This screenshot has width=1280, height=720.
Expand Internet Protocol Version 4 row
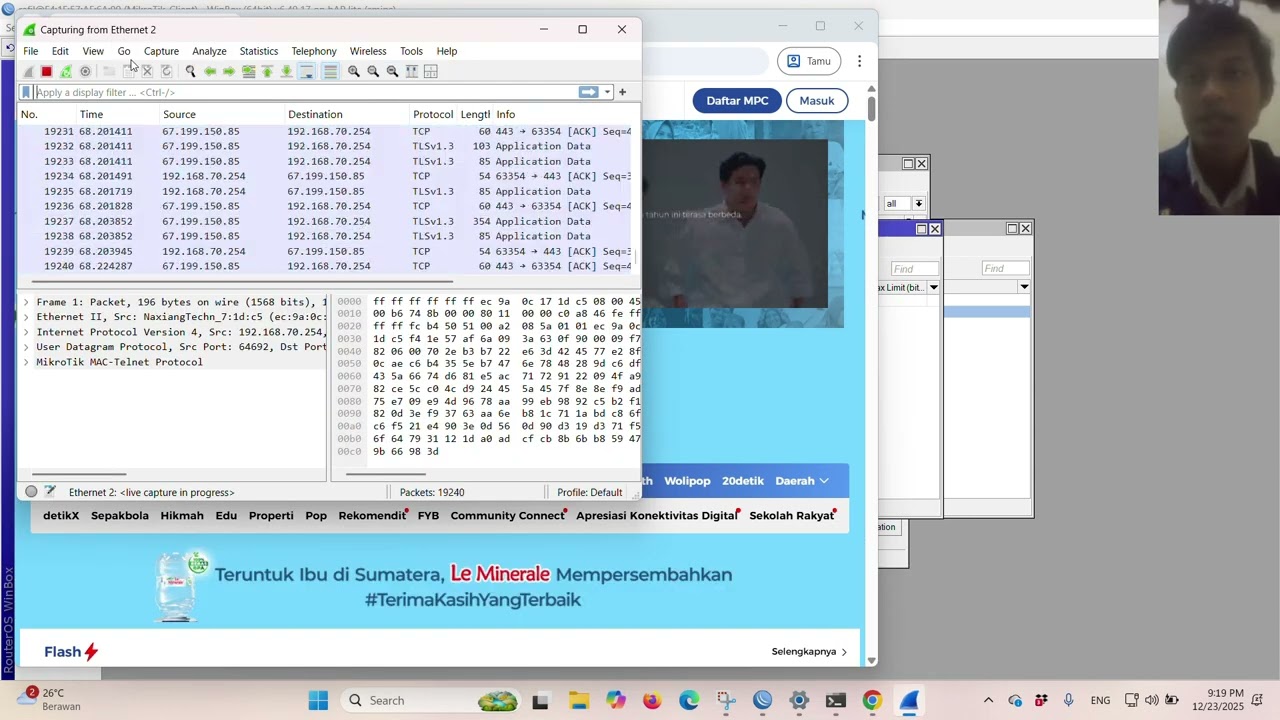coord(27,332)
